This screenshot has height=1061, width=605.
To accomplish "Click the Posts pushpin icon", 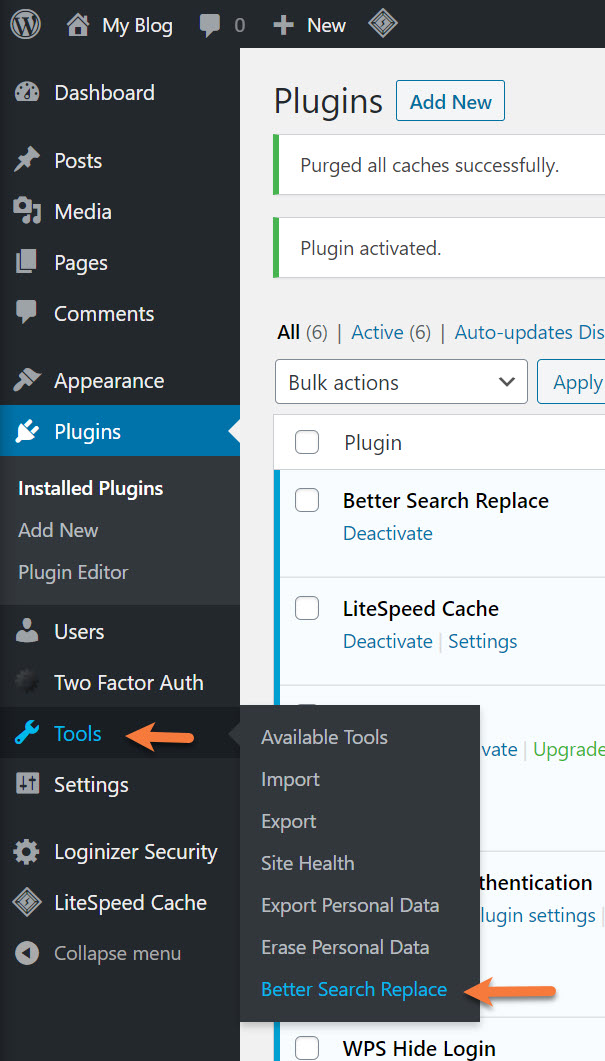I will click(x=27, y=161).
